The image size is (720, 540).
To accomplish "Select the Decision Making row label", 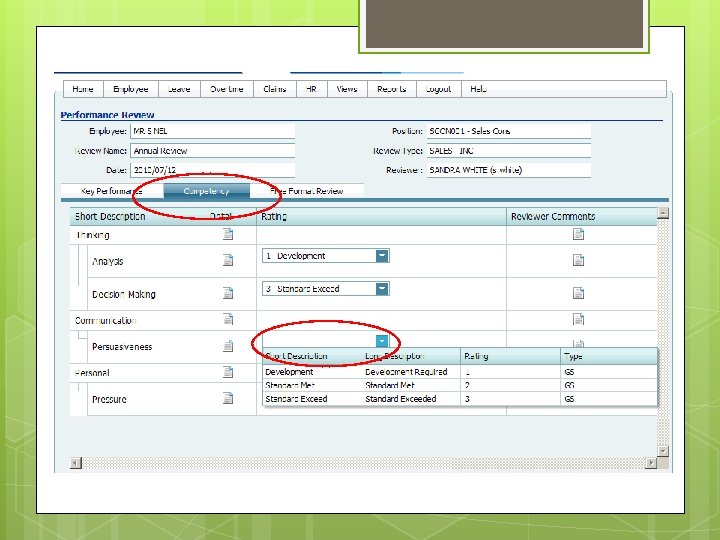I will click(124, 294).
